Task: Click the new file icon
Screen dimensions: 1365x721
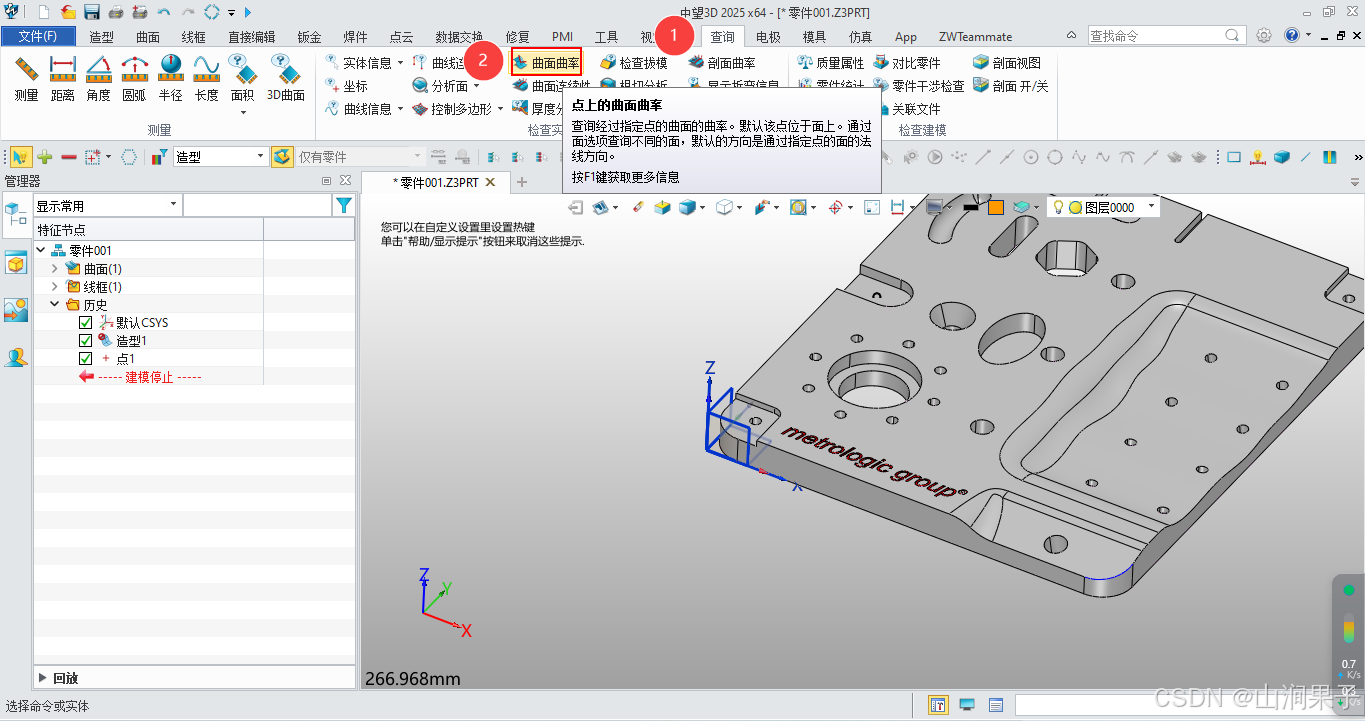Action: [x=44, y=12]
